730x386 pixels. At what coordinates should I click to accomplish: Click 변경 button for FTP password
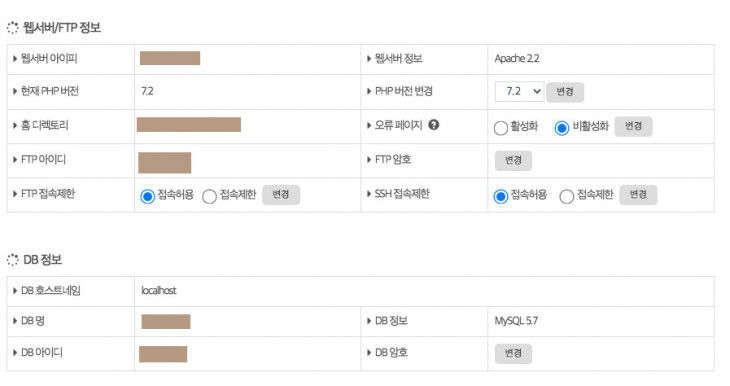[513, 161]
